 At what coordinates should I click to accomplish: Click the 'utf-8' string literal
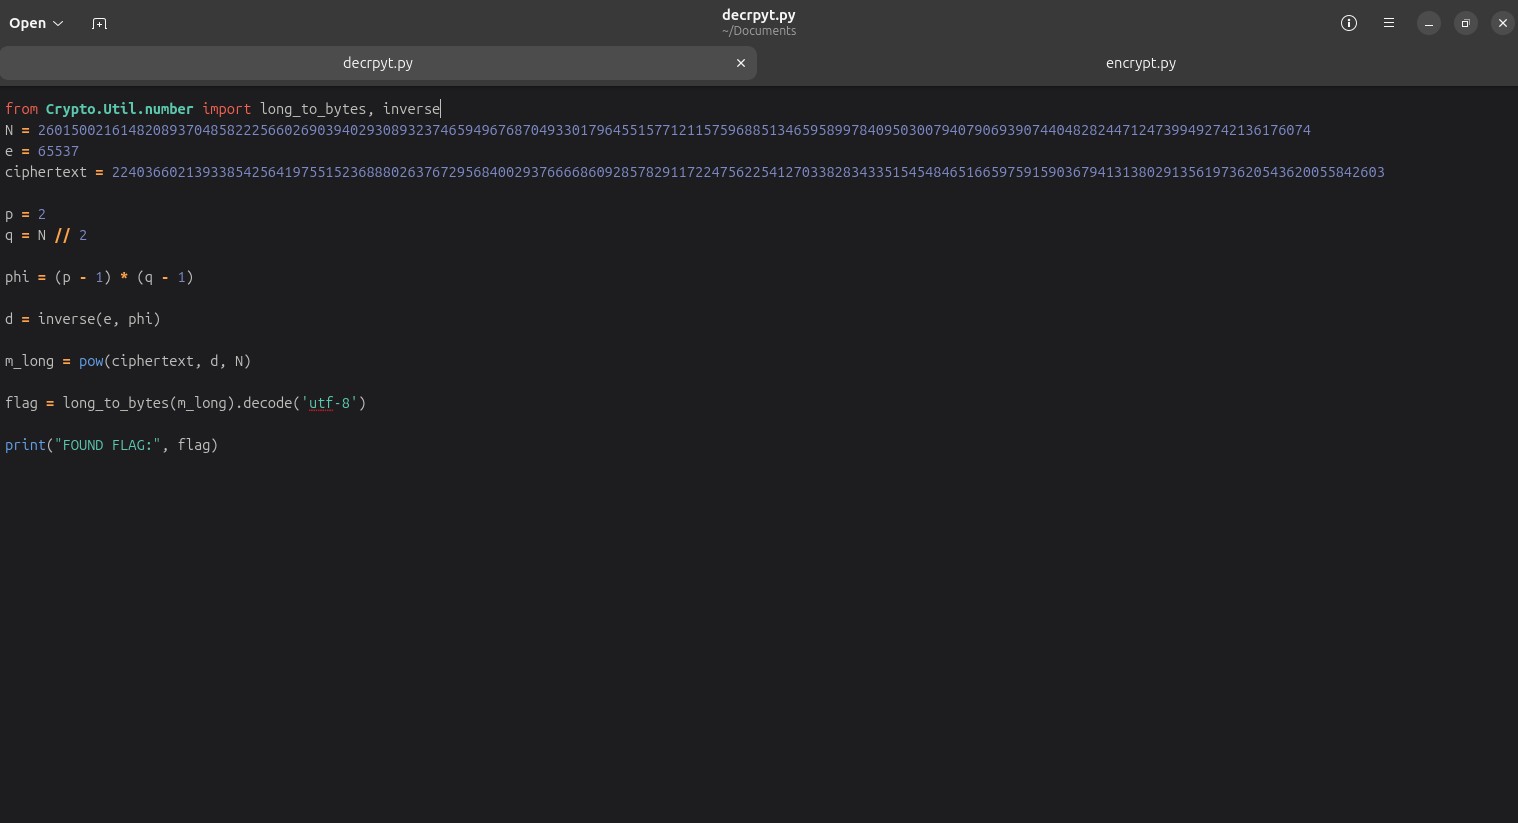click(329, 403)
